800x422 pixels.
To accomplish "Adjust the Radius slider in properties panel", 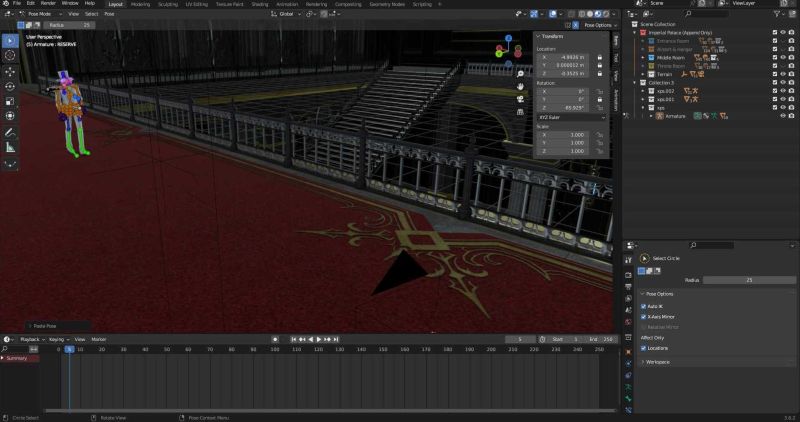I will (x=749, y=280).
